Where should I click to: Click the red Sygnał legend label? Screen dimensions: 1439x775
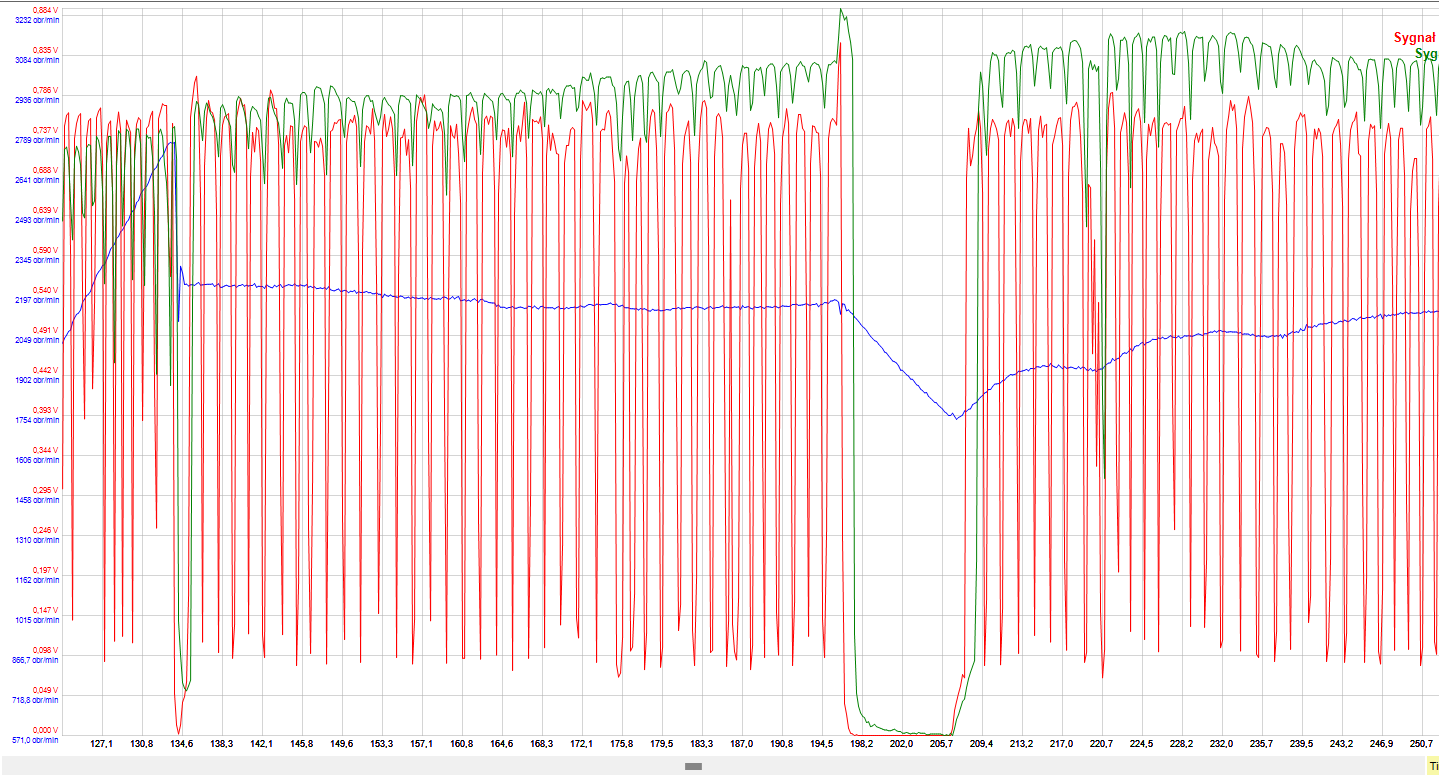1414,38
